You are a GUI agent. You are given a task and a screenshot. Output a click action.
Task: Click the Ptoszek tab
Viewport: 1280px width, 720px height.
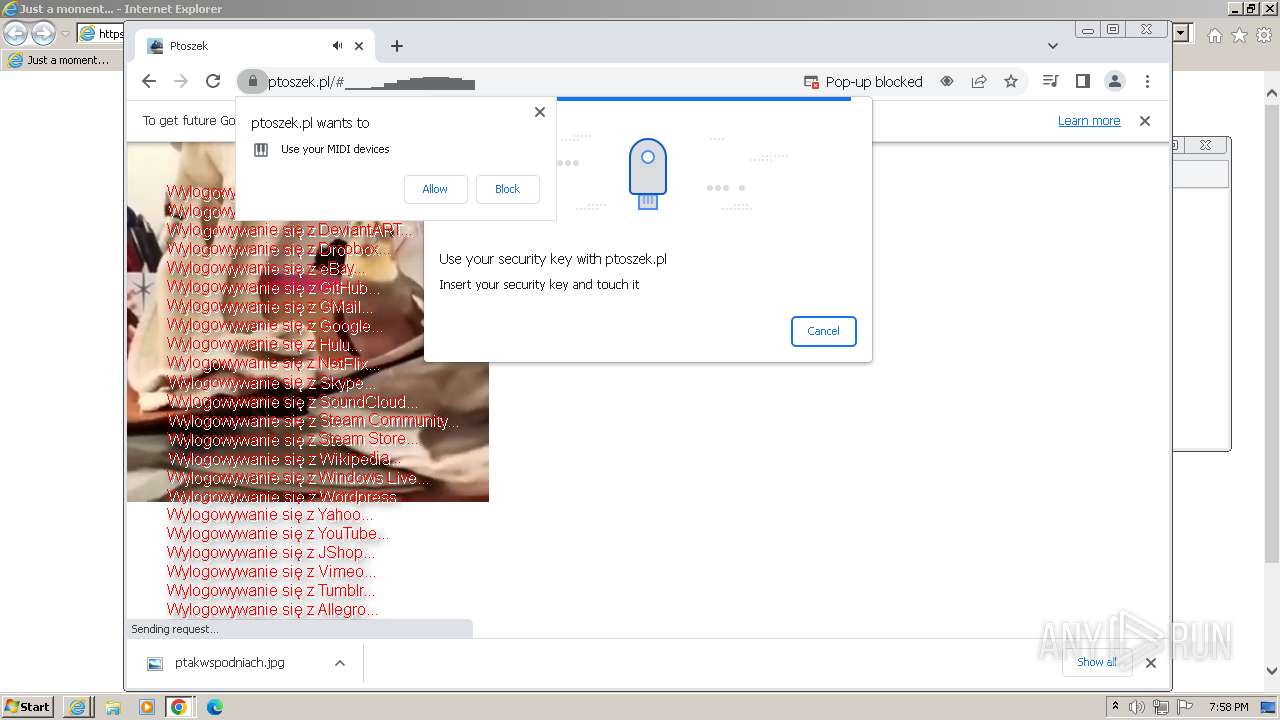coord(255,46)
